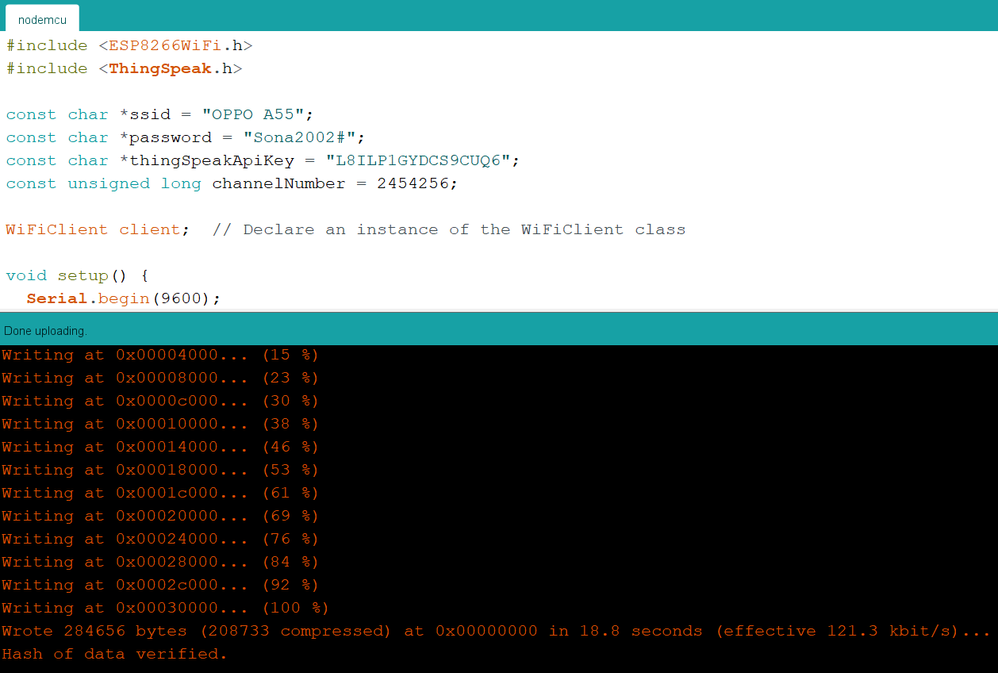Viewport: 998px width, 673px height.
Task: Click console line 'Writing at 0x00004000... (15 %)'
Action: coord(160,355)
